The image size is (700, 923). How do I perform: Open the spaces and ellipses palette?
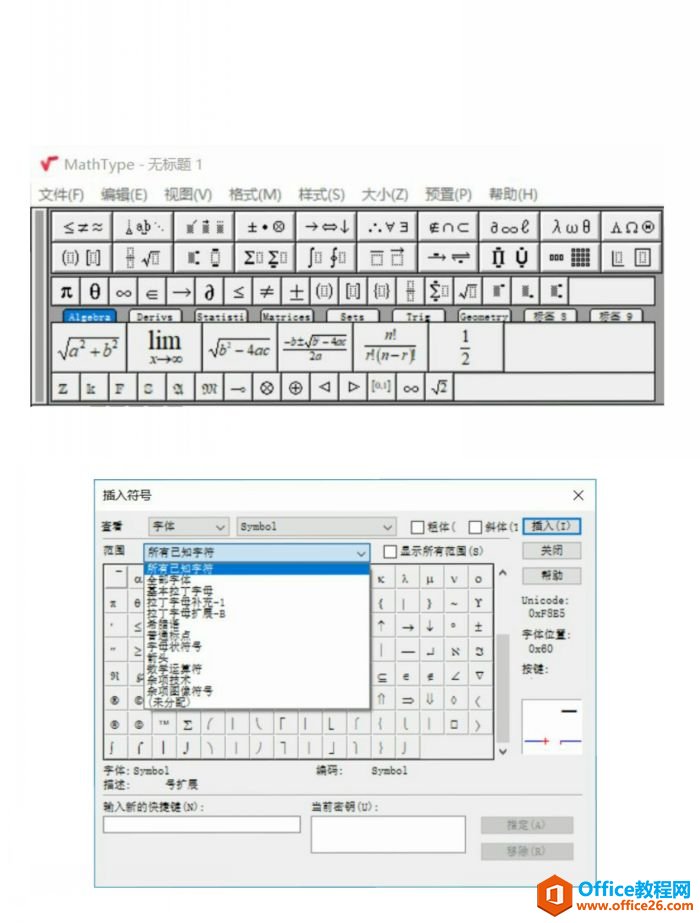tap(143, 227)
